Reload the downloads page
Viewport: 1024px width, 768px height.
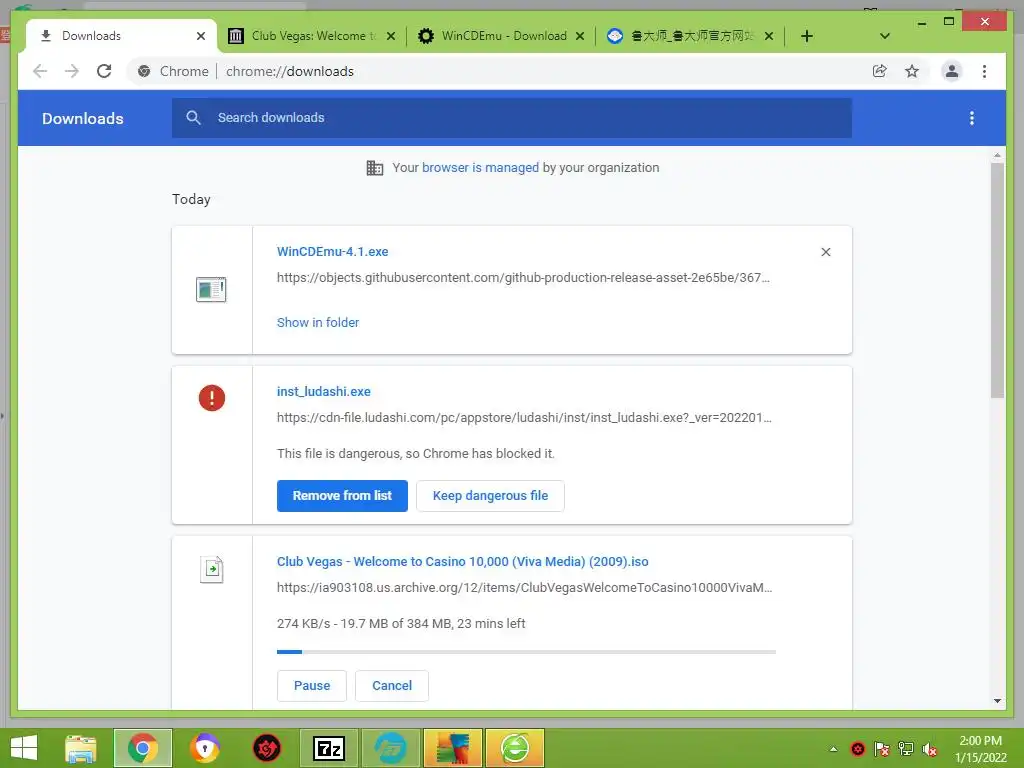tap(104, 71)
